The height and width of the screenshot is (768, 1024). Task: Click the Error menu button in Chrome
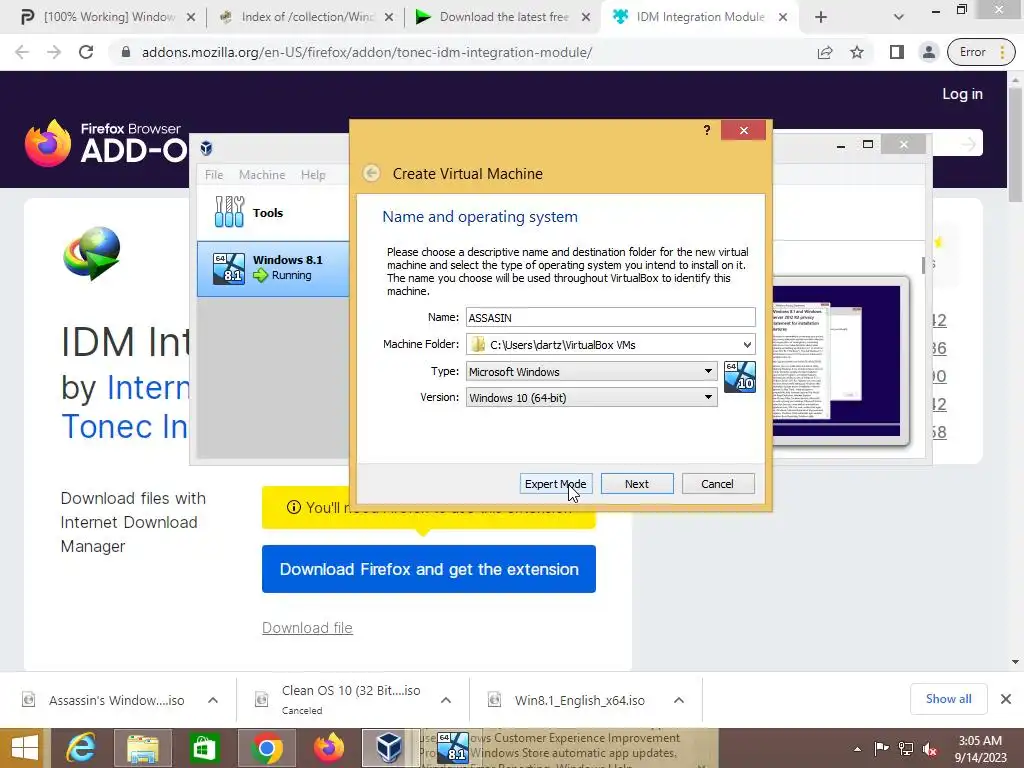point(982,52)
